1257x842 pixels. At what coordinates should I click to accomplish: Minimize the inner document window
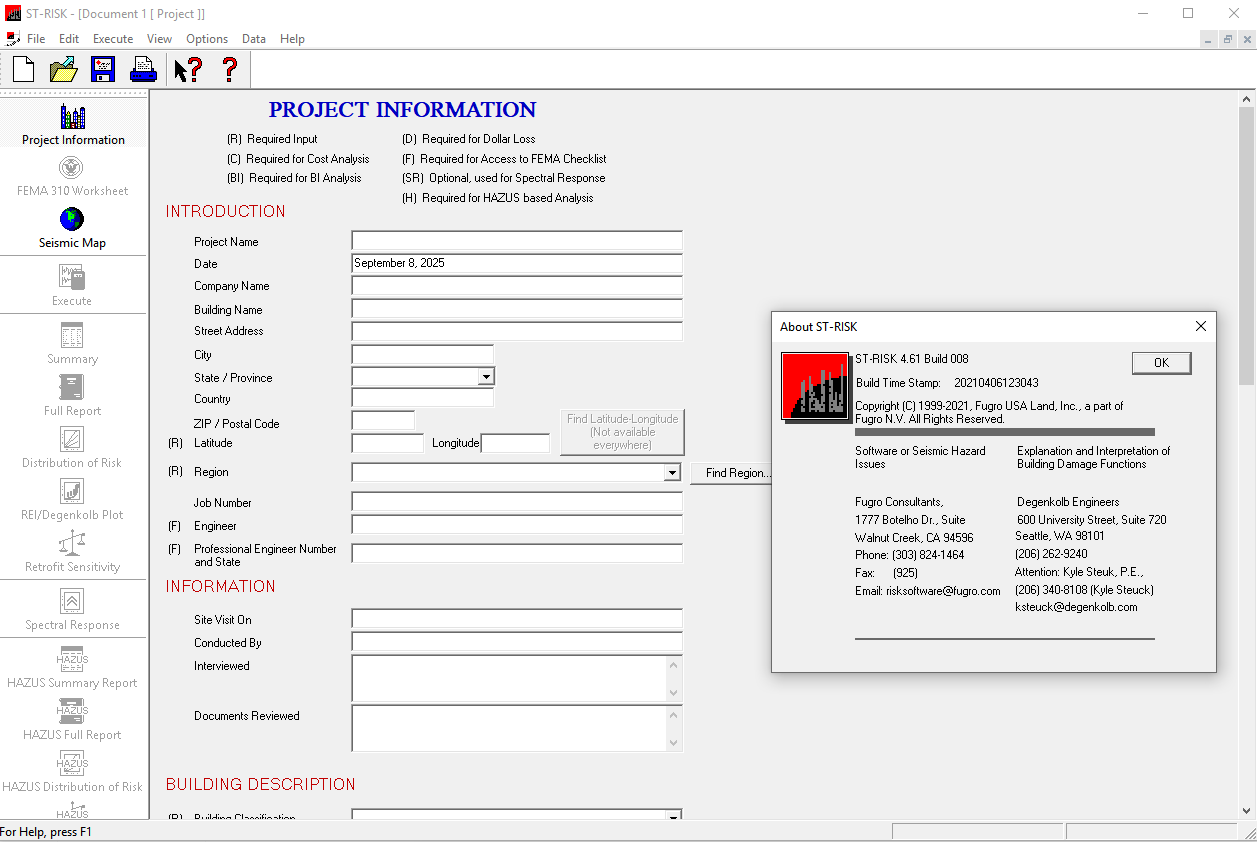coord(1209,39)
